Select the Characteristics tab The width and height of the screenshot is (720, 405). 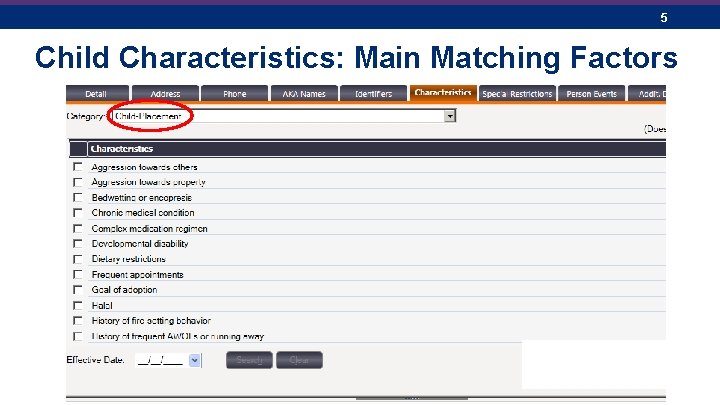(443, 93)
